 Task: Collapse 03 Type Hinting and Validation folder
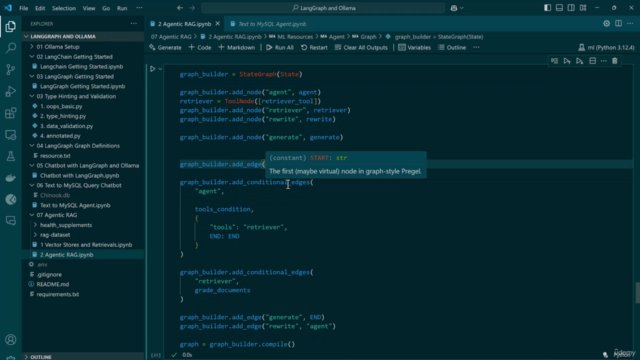32,96
